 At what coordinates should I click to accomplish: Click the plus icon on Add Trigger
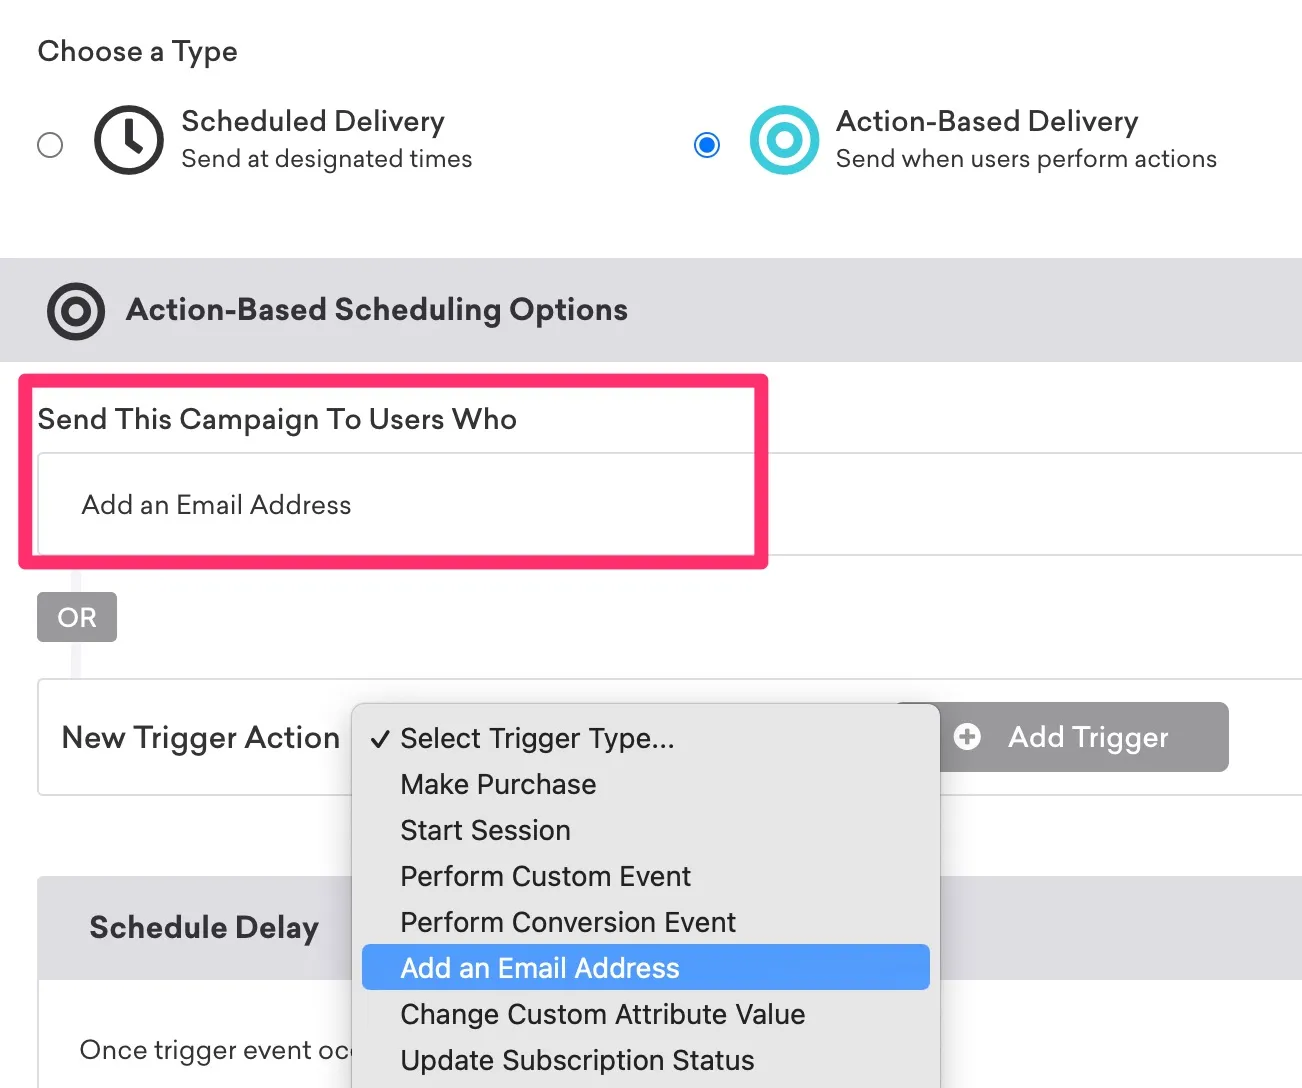click(967, 737)
